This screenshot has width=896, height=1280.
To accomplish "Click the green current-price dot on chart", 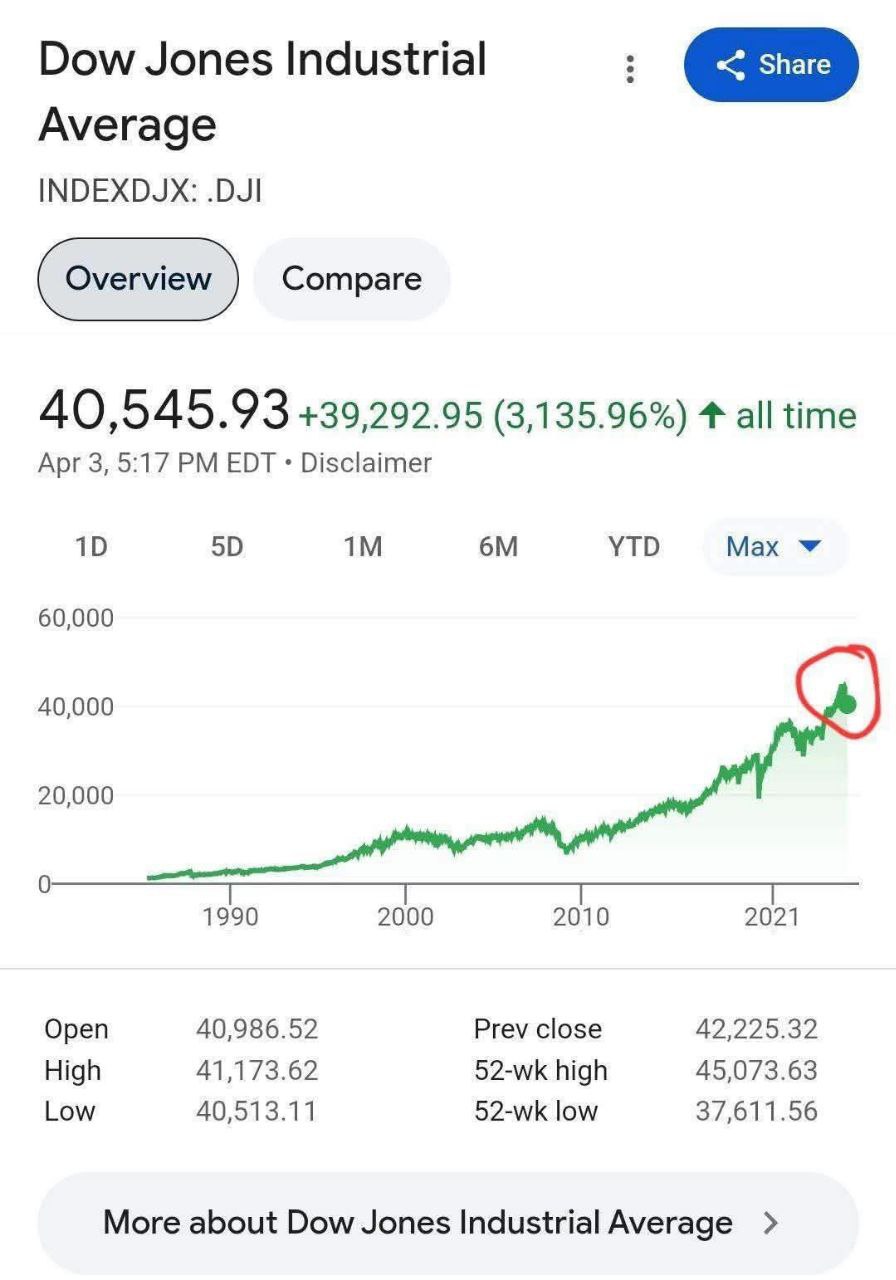I will (x=848, y=704).
